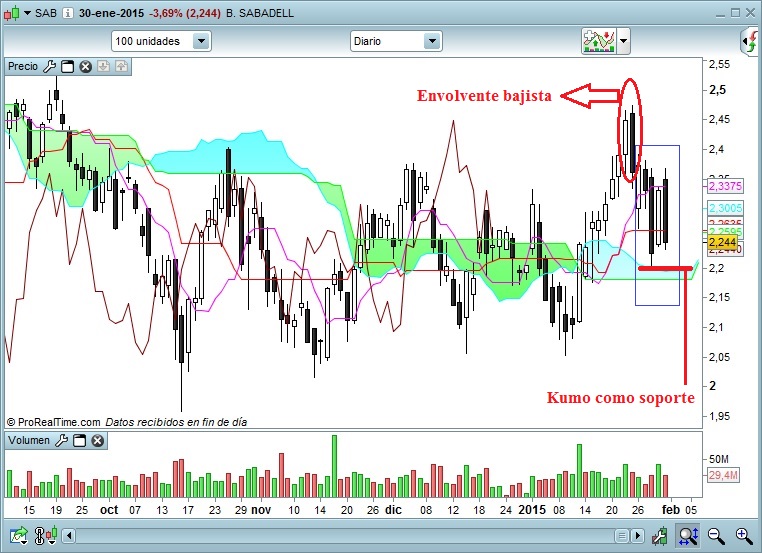Open the SAB instrument info icon
The width and height of the screenshot is (762, 553).
pyautogui.click(x=68, y=13)
